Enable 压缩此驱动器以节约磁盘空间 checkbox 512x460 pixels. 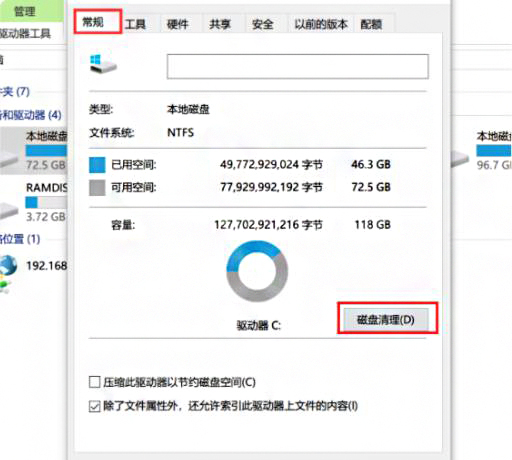[x=95, y=382]
